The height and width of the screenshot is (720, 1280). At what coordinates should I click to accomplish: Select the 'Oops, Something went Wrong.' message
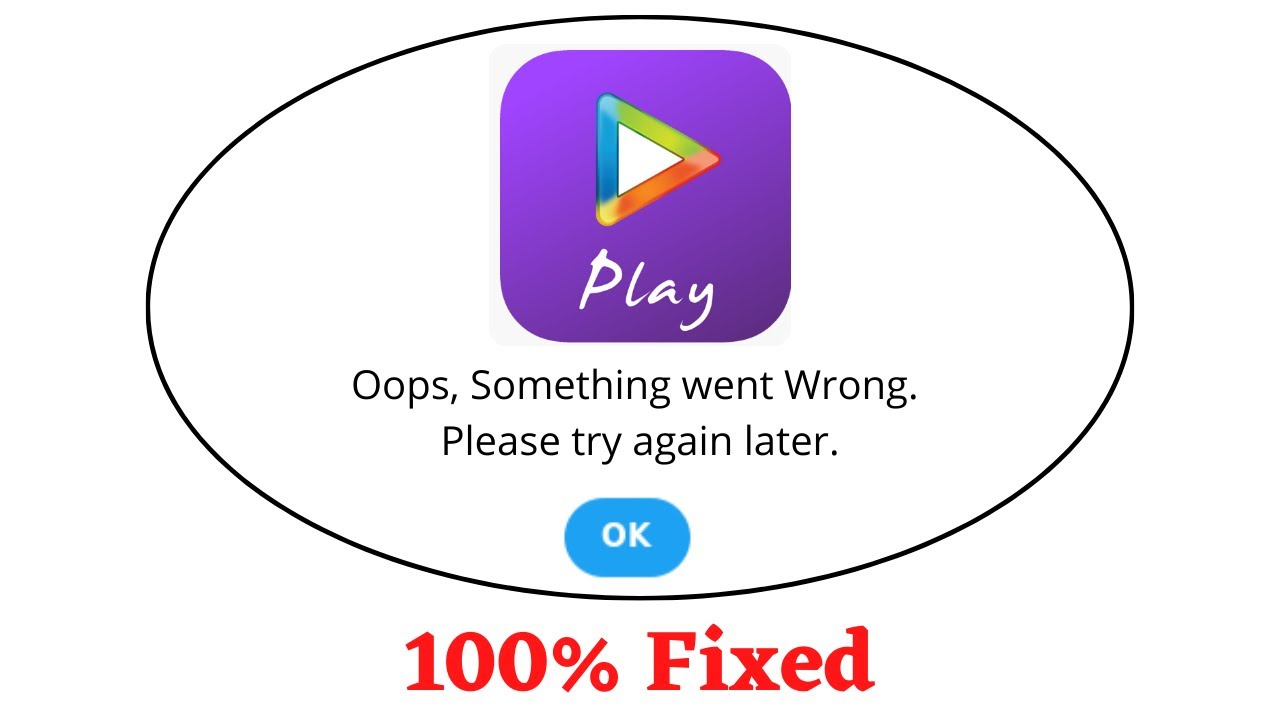635,387
